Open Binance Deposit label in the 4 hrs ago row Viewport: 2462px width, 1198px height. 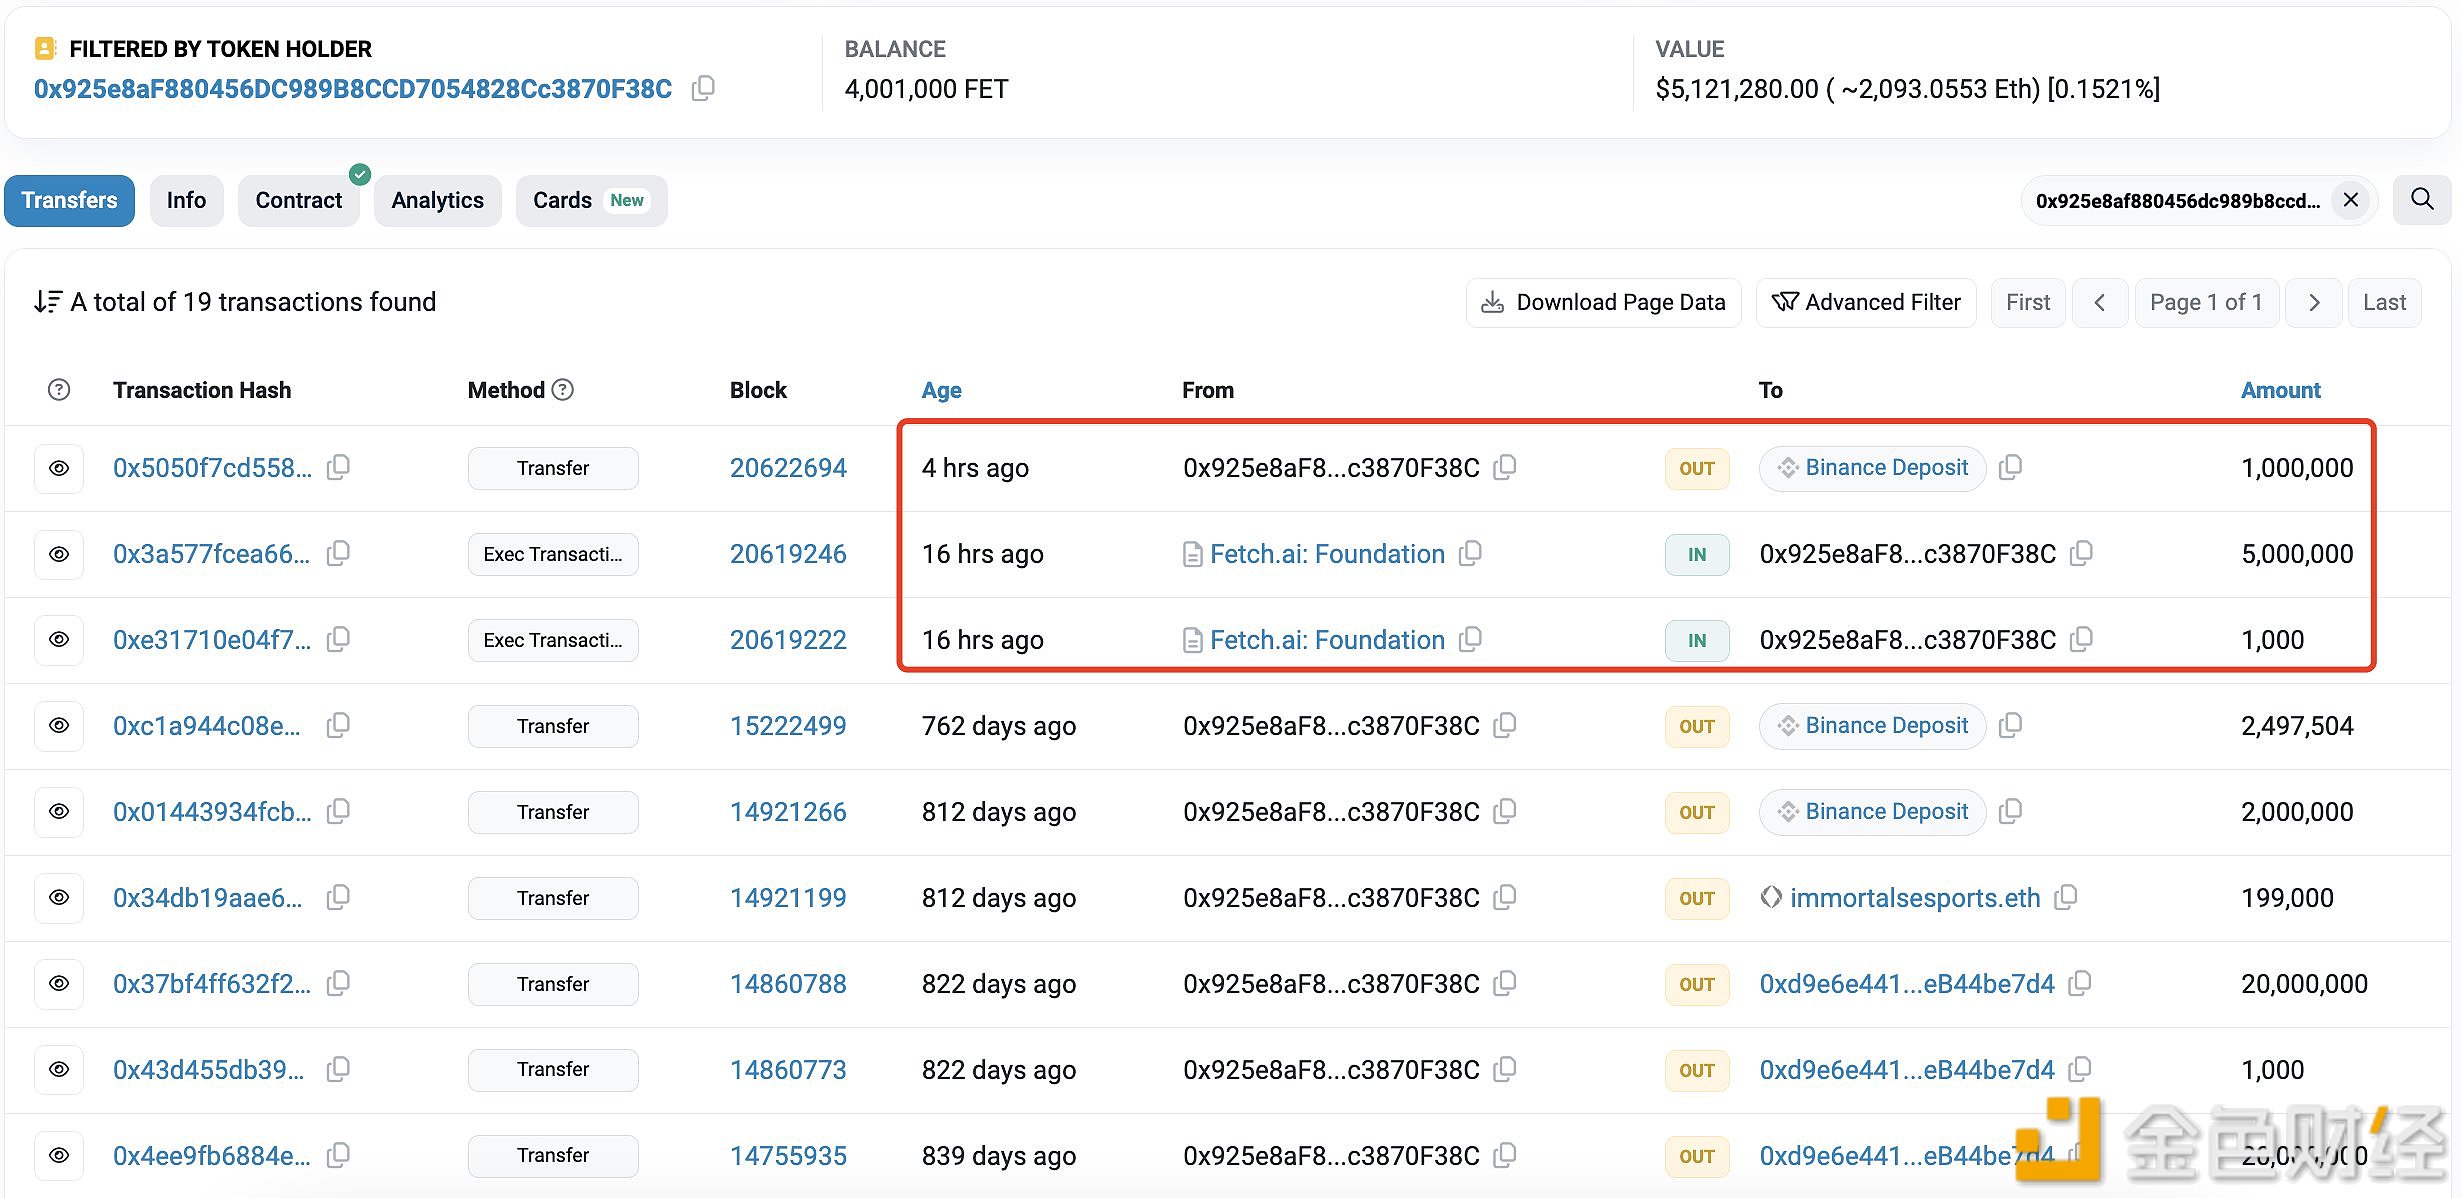click(1872, 468)
